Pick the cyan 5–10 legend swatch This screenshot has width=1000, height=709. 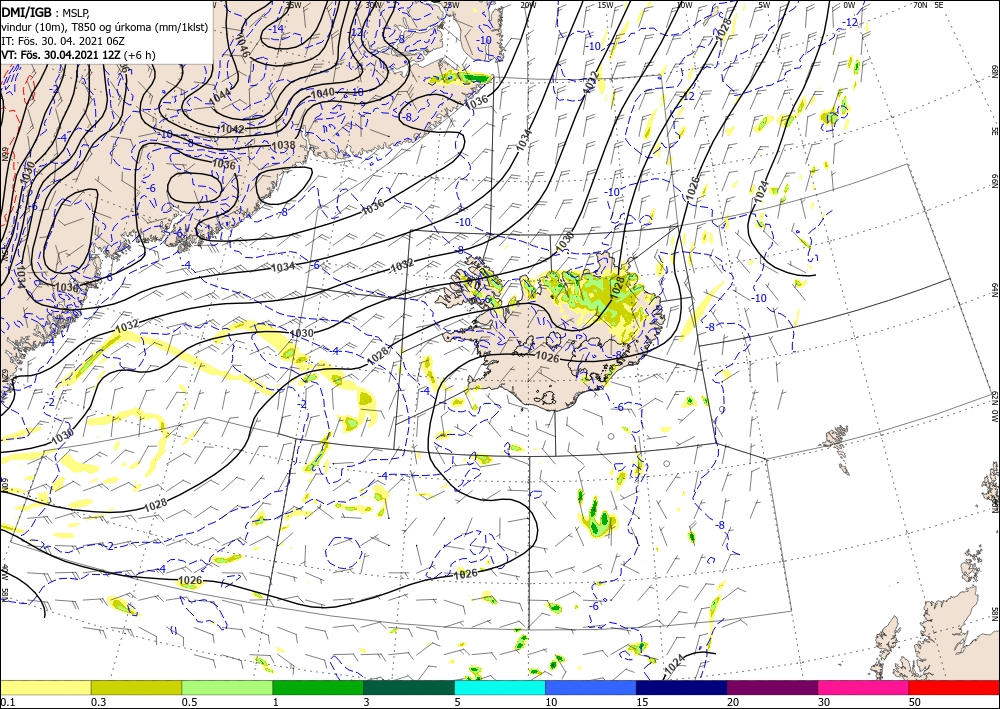coord(500,687)
